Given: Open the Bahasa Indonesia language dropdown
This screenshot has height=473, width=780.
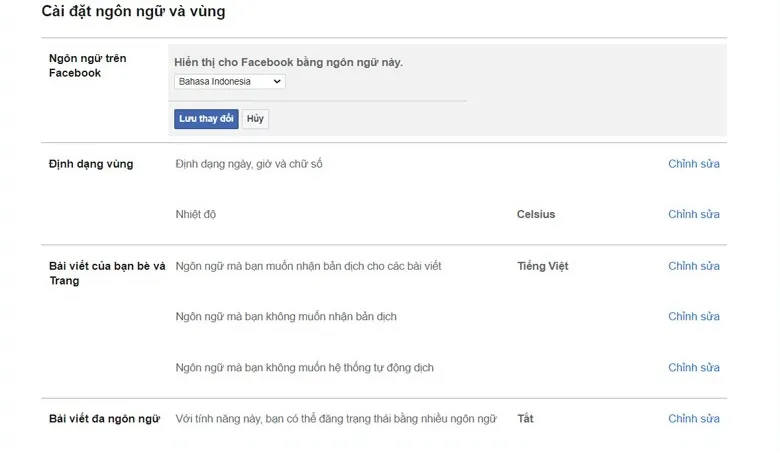Looking at the screenshot, I should (229, 82).
